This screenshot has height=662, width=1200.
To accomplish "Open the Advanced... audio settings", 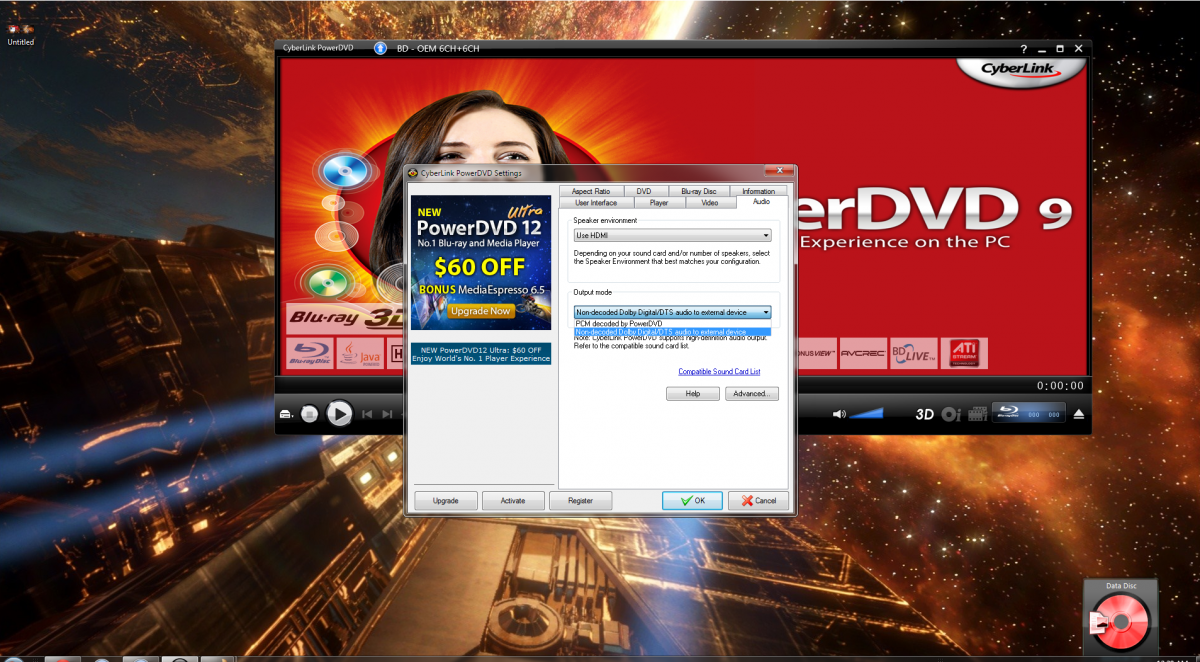I will pos(751,394).
